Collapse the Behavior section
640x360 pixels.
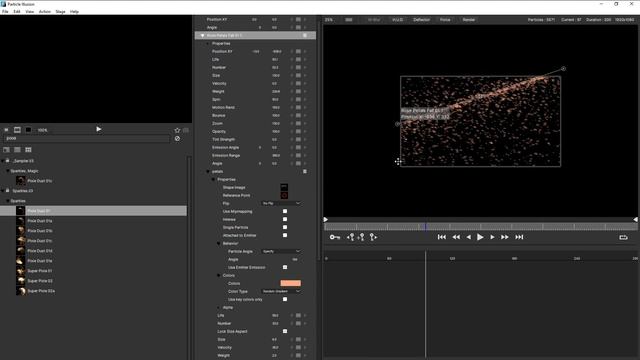coord(218,243)
